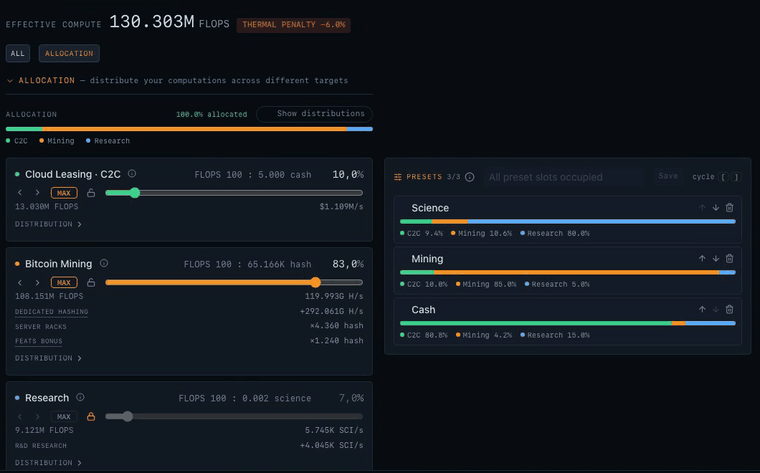The image size is (760, 473).
Task: Move the Mining preset down
Action: 716,258
